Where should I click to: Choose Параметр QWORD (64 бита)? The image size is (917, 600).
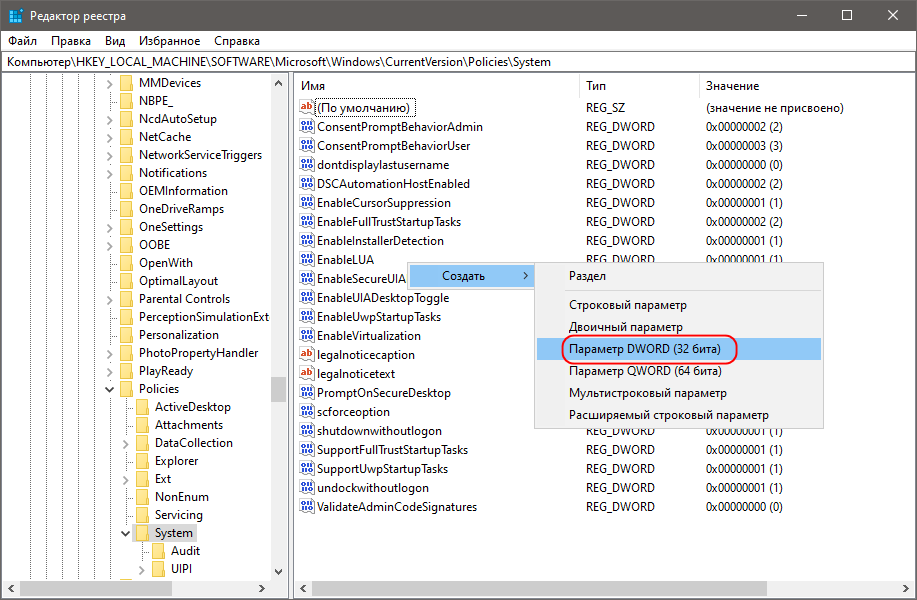(x=679, y=371)
